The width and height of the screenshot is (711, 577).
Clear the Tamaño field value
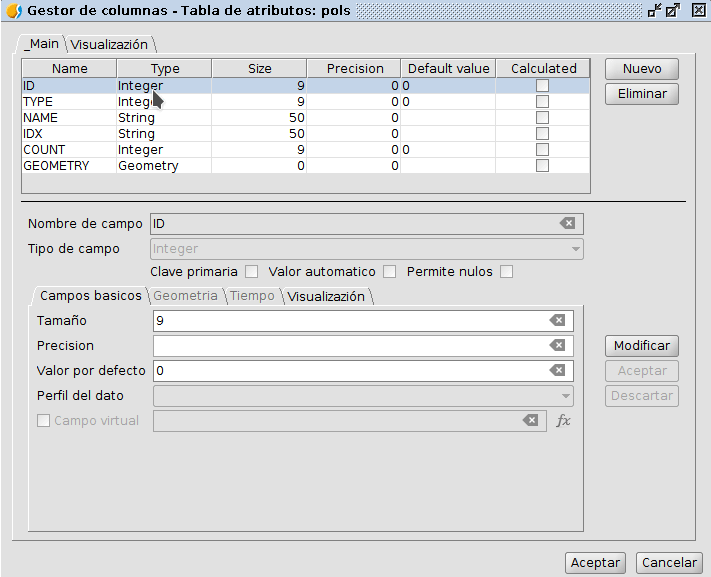557,320
